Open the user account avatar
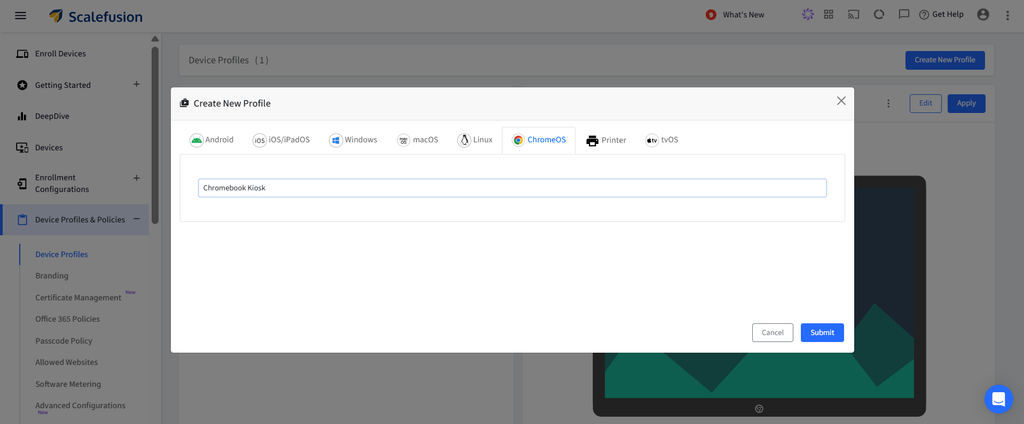 tap(983, 14)
